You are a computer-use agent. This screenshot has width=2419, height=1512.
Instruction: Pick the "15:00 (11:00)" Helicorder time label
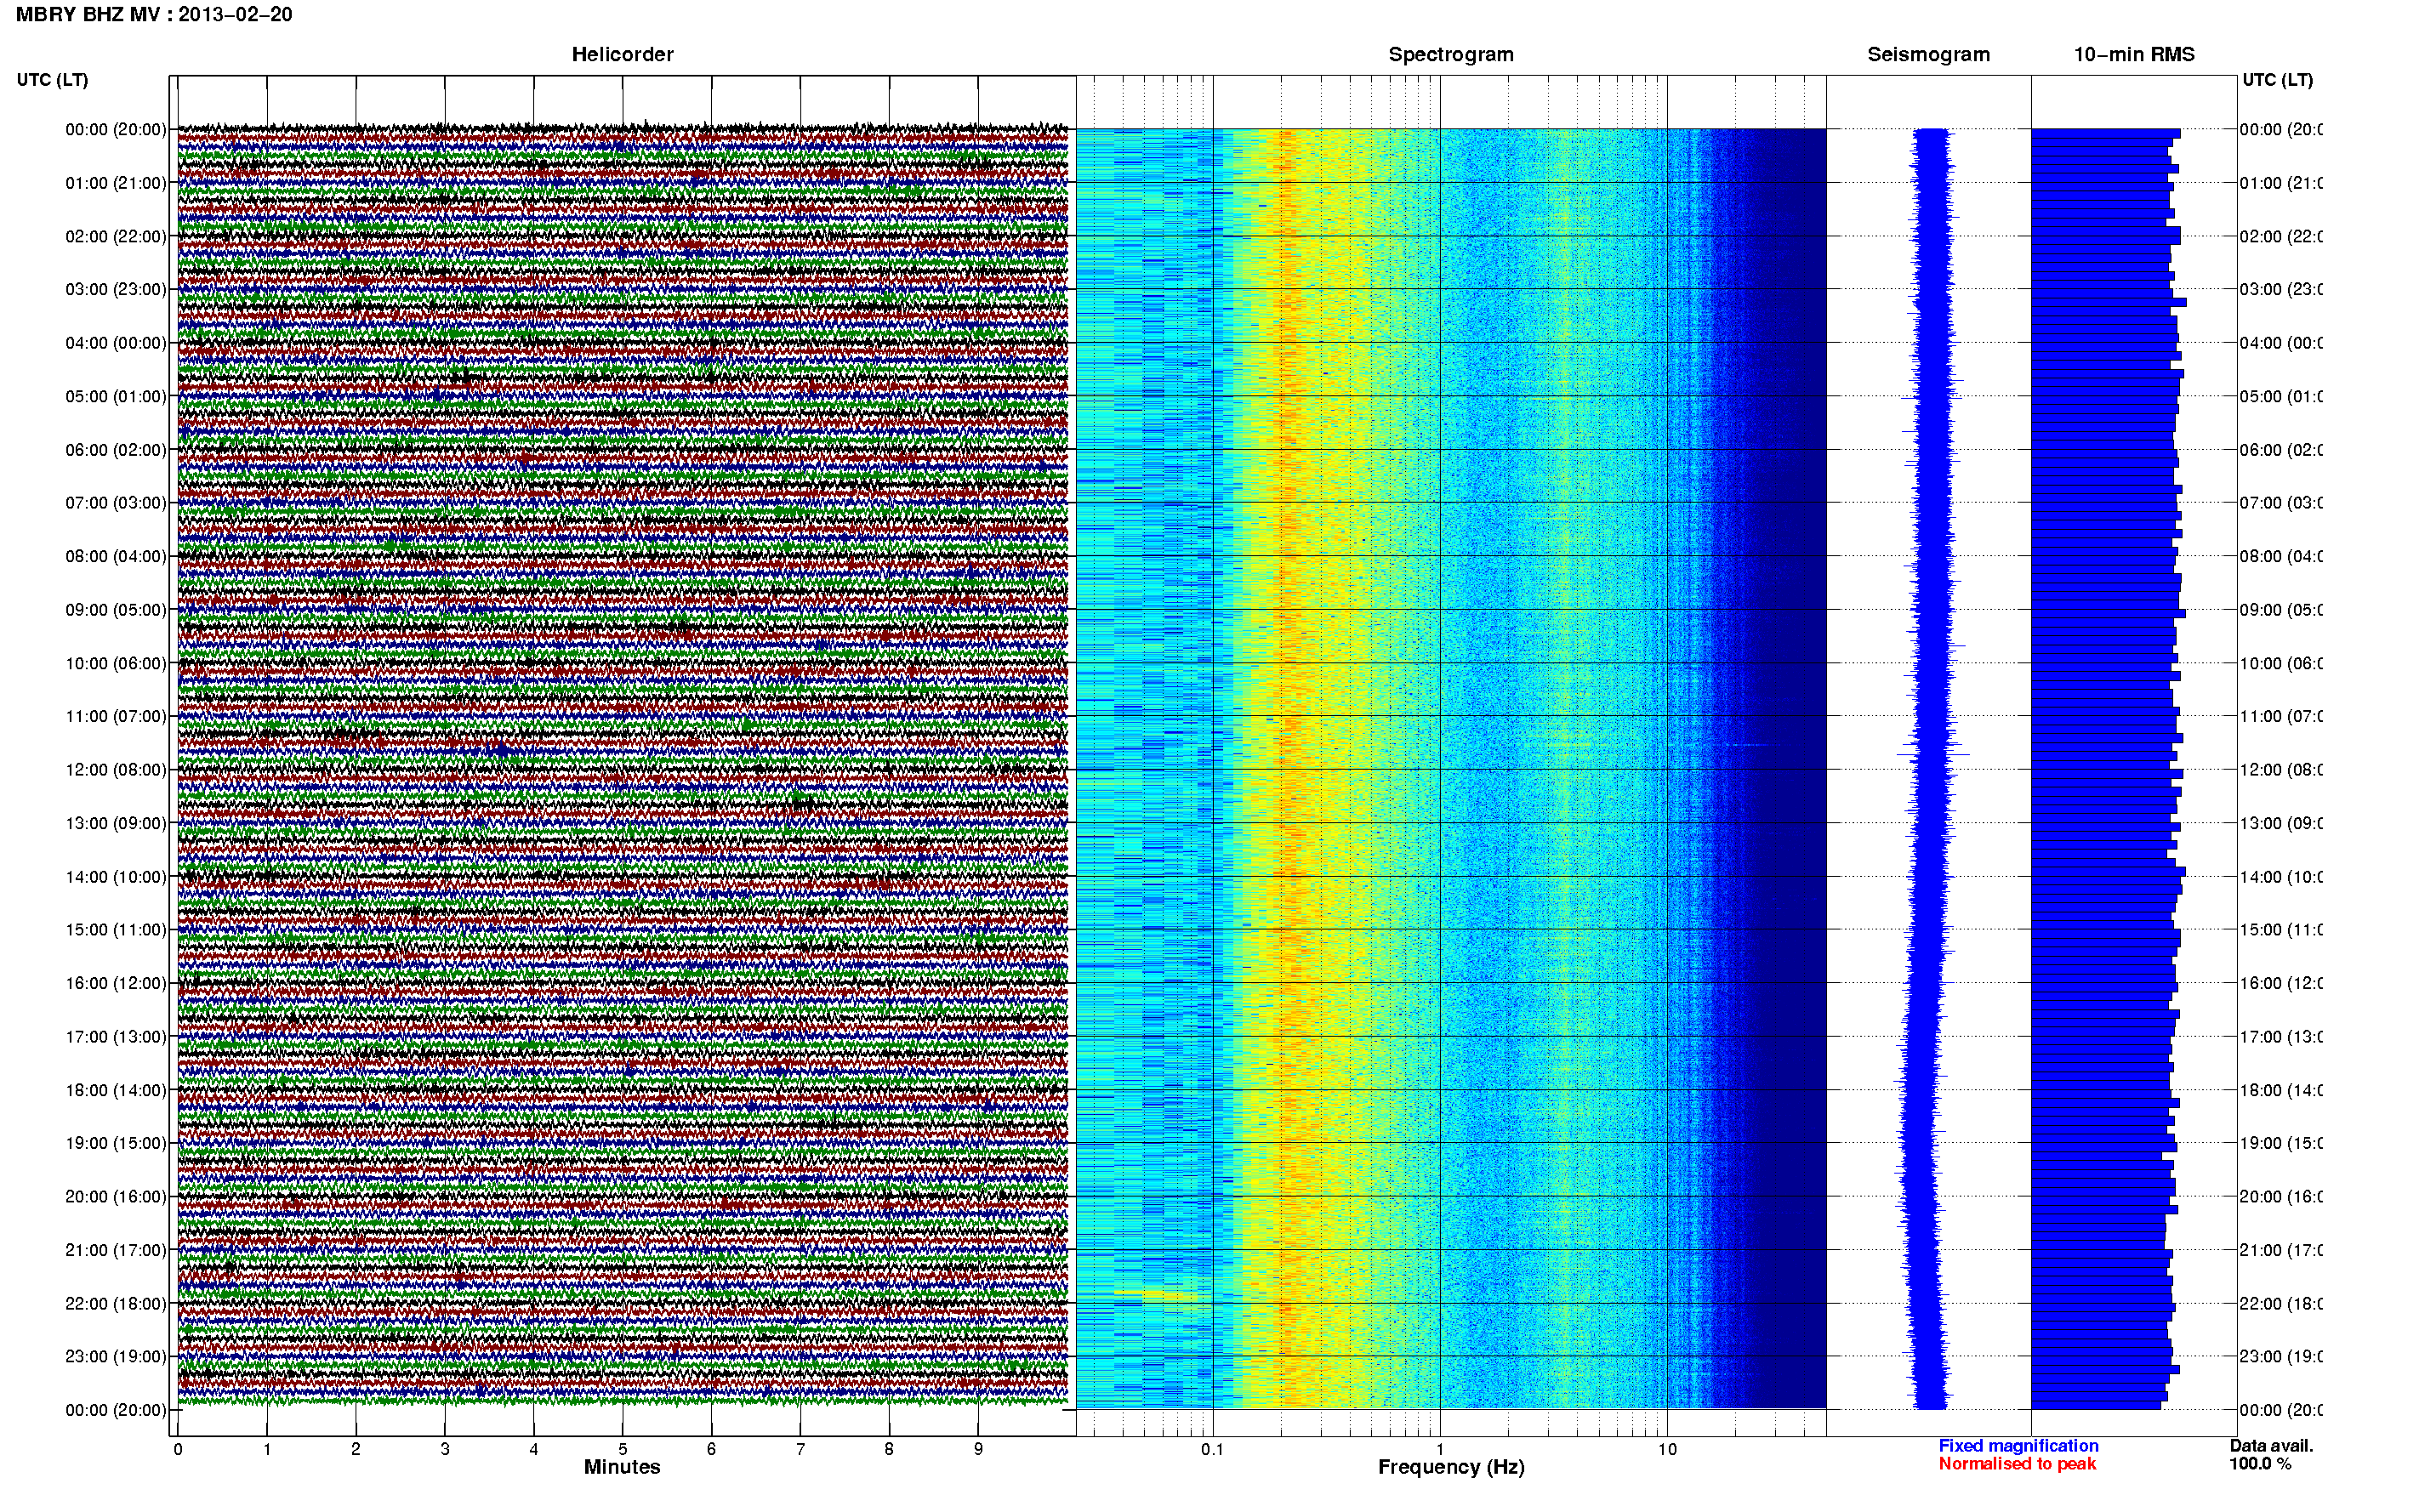pos(116,930)
